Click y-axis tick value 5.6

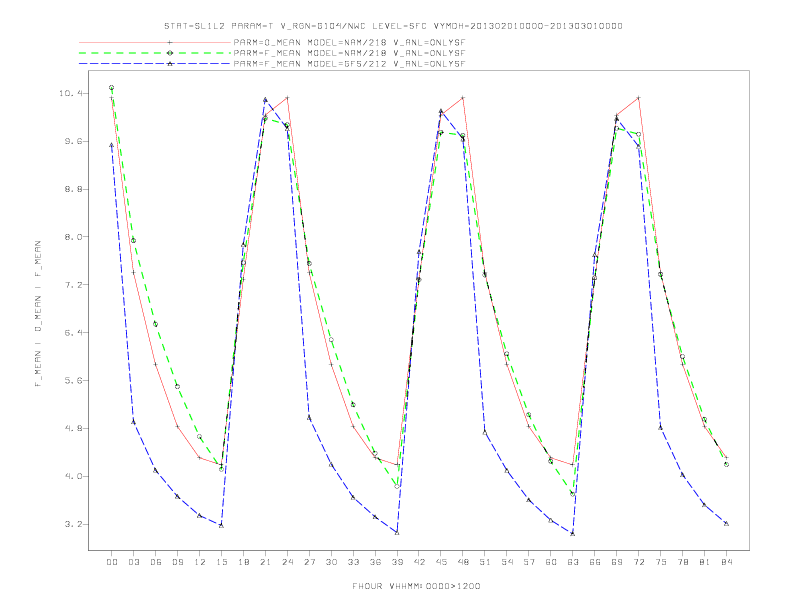pyautogui.click(x=73, y=381)
